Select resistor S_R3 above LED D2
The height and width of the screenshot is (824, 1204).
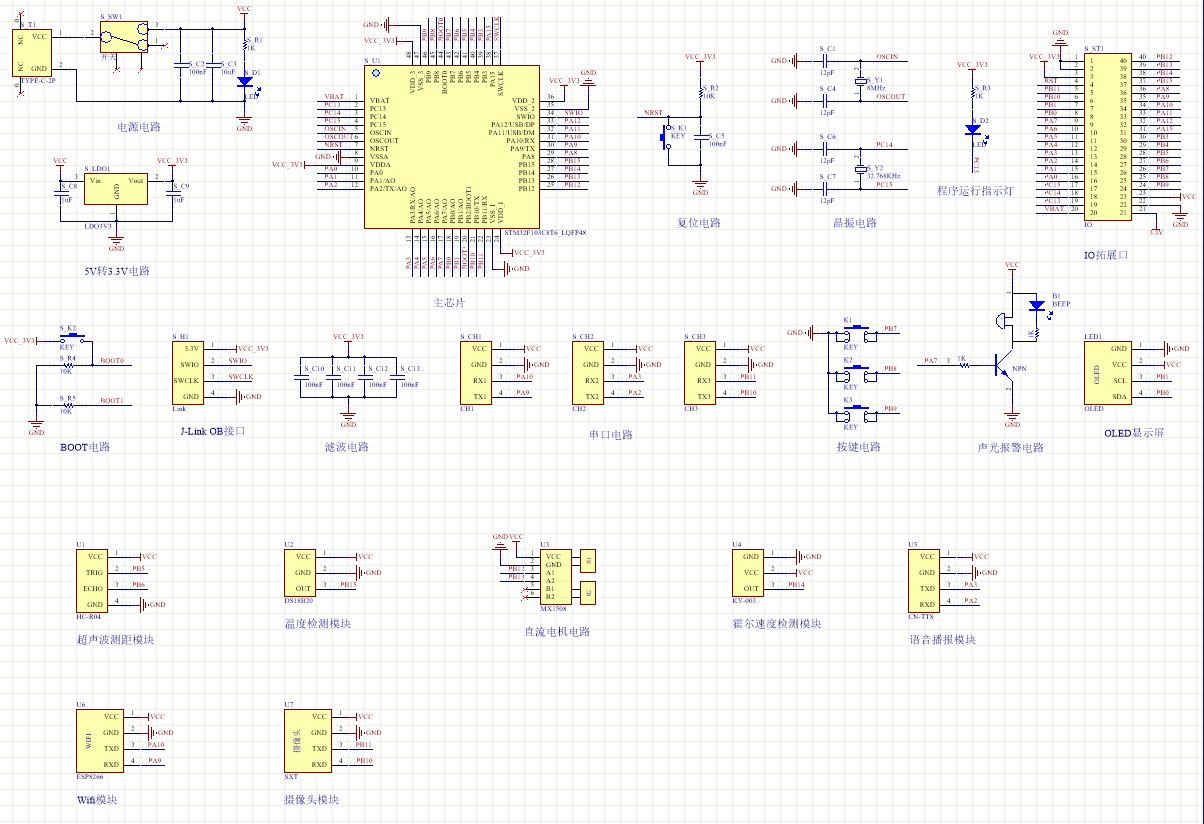point(973,93)
